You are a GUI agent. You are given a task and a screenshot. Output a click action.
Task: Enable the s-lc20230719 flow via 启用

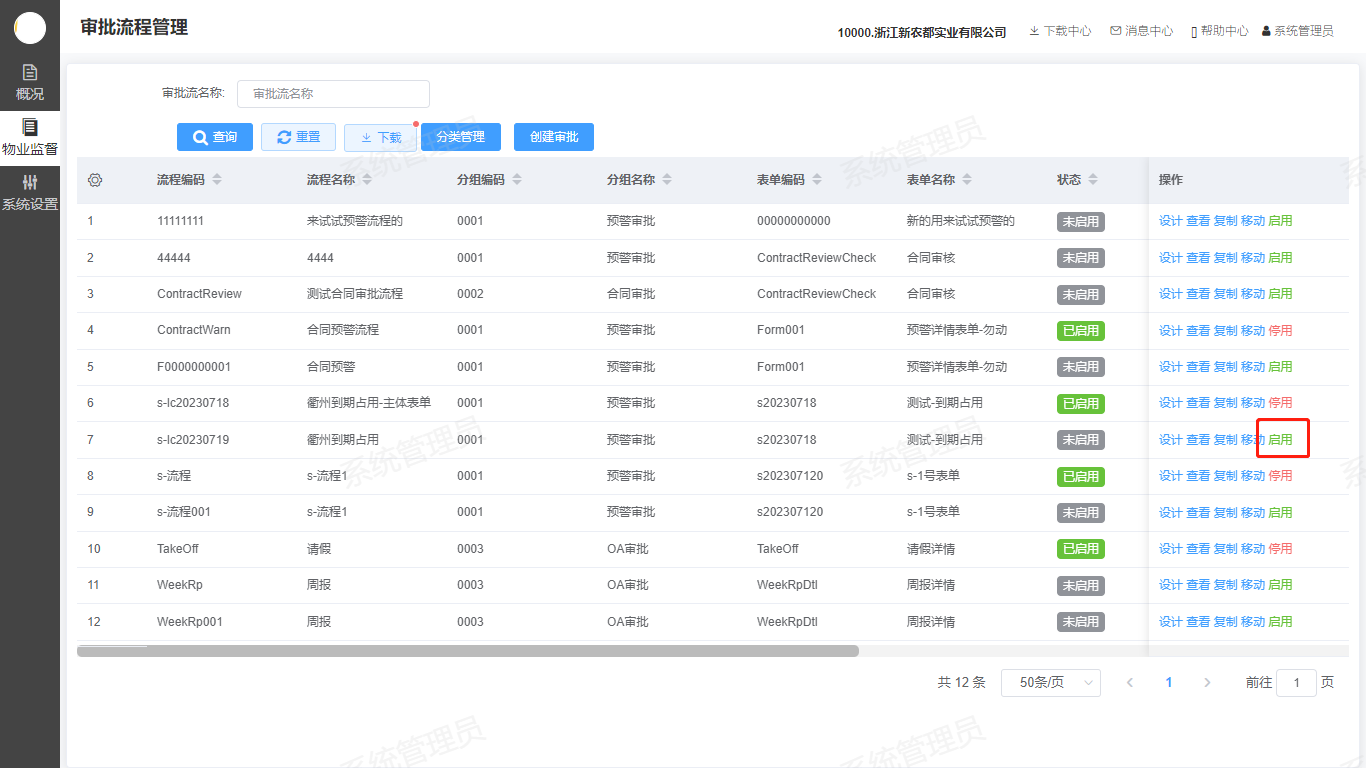1280,440
